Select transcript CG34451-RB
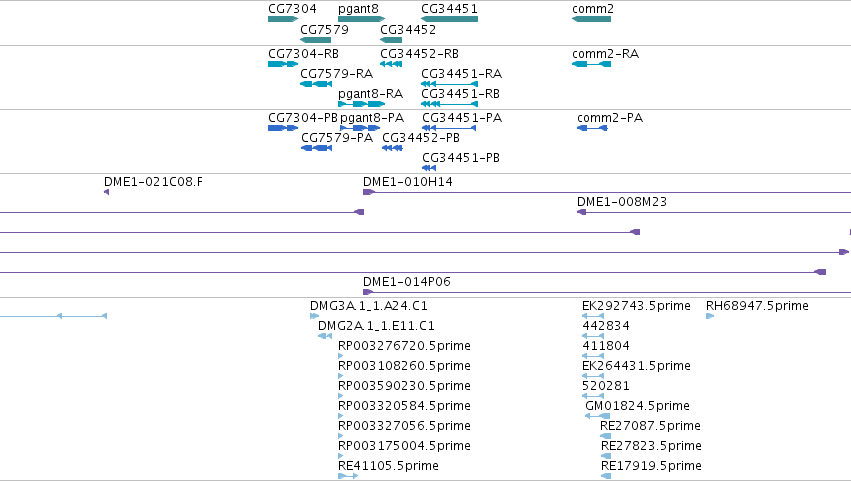The image size is (851, 481). [449, 104]
